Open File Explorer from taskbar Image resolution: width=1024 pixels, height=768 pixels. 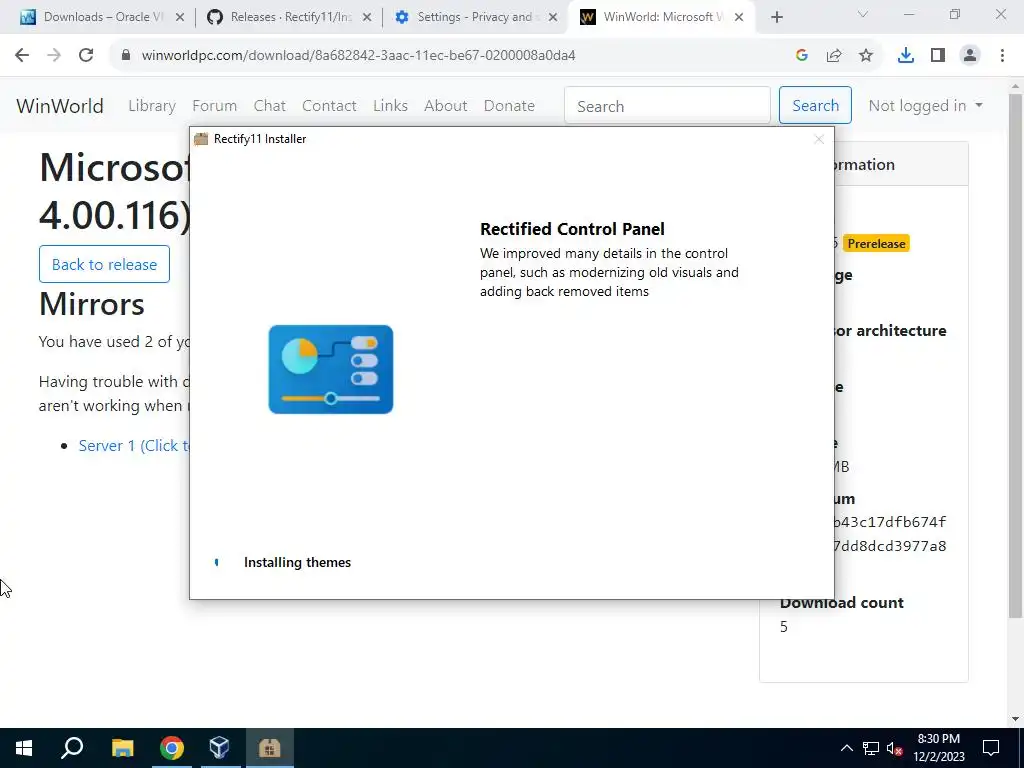[x=122, y=748]
